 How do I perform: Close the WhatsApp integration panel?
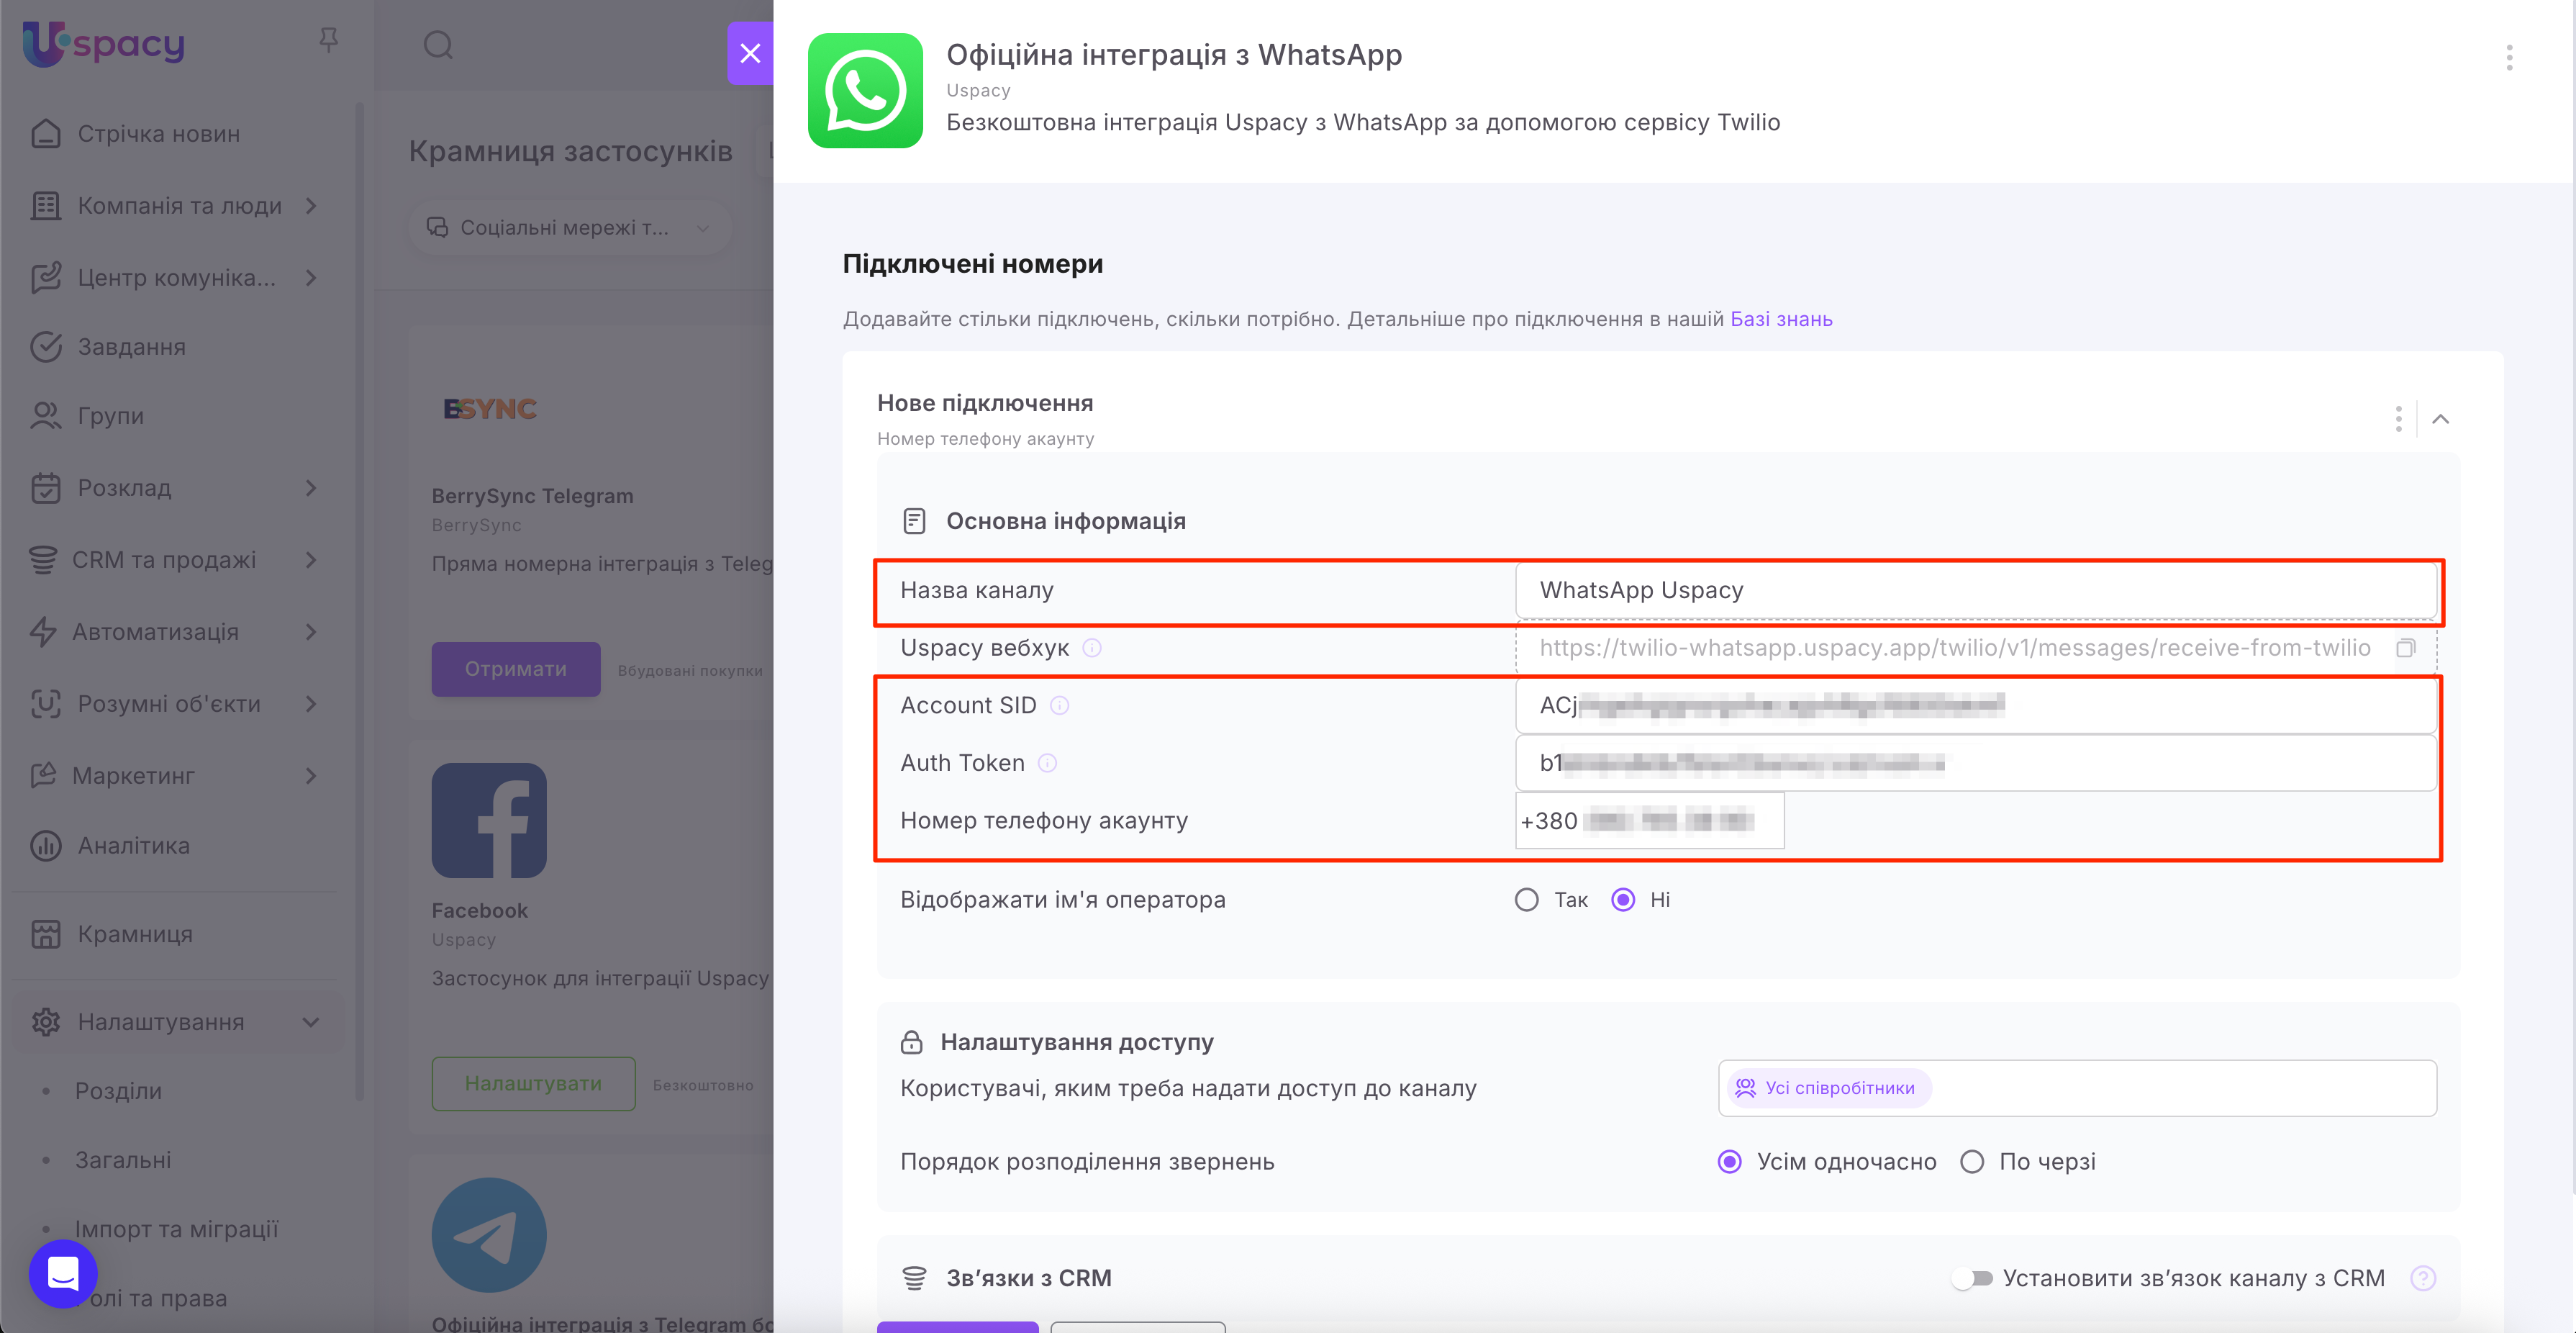(750, 53)
